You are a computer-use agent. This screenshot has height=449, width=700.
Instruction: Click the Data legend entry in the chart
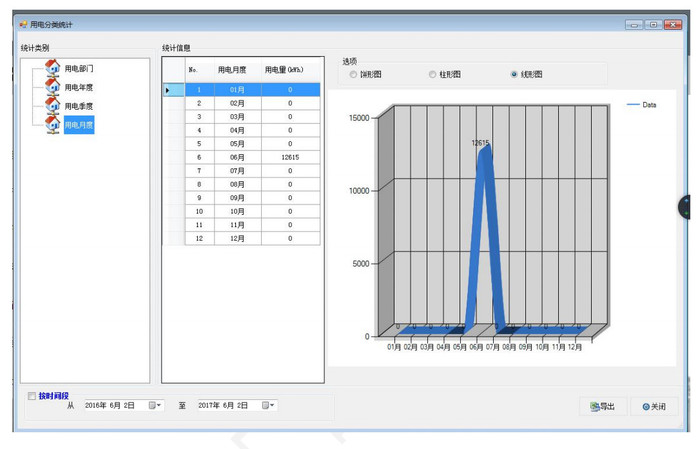[642, 104]
